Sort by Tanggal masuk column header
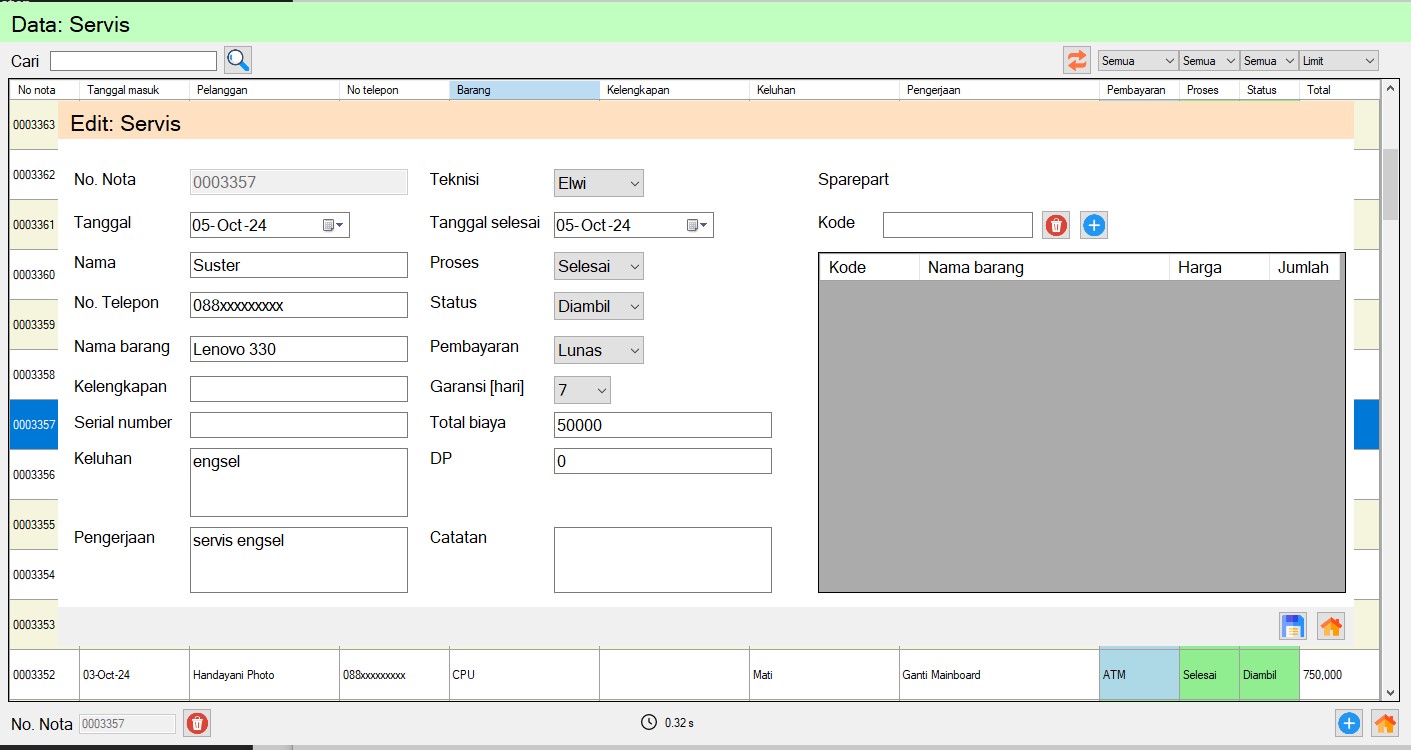Image resolution: width=1411 pixels, height=750 pixels. tap(135, 90)
